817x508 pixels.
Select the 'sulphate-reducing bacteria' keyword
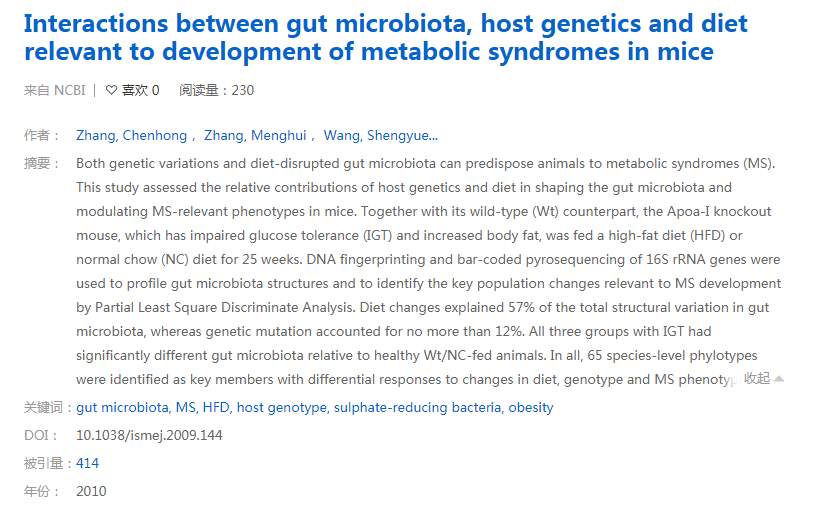click(x=417, y=408)
